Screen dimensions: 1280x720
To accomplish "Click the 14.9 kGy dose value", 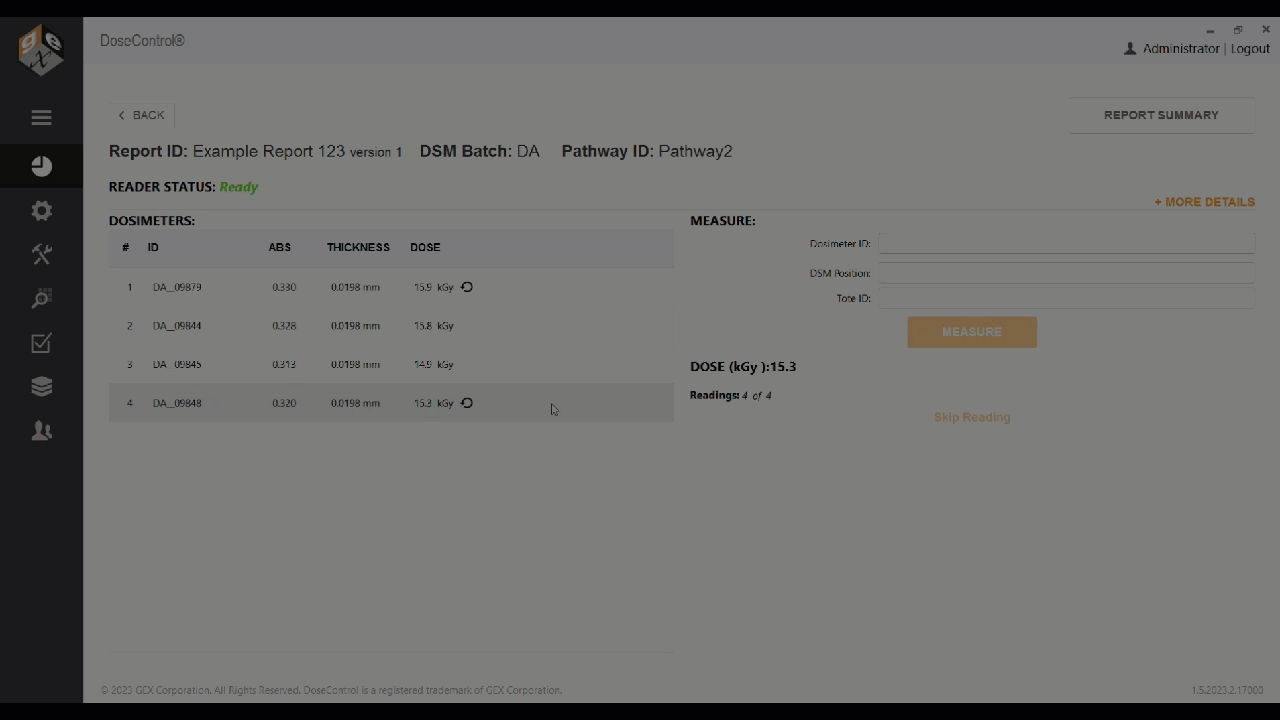I will point(434,364).
